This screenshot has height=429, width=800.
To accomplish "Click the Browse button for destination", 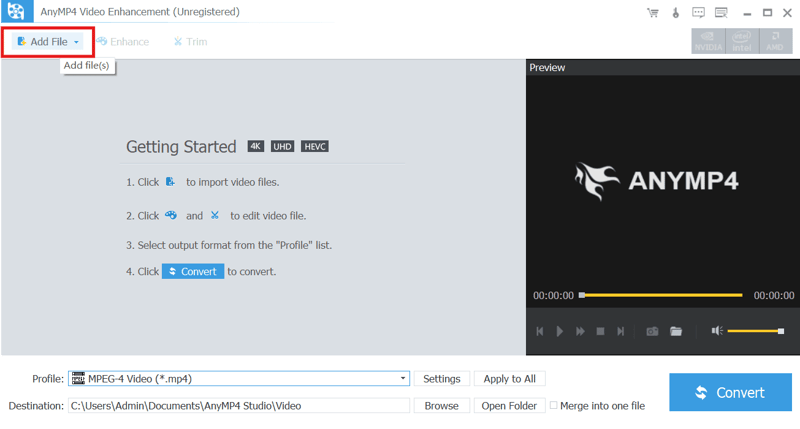I will click(x=441, y=406).
